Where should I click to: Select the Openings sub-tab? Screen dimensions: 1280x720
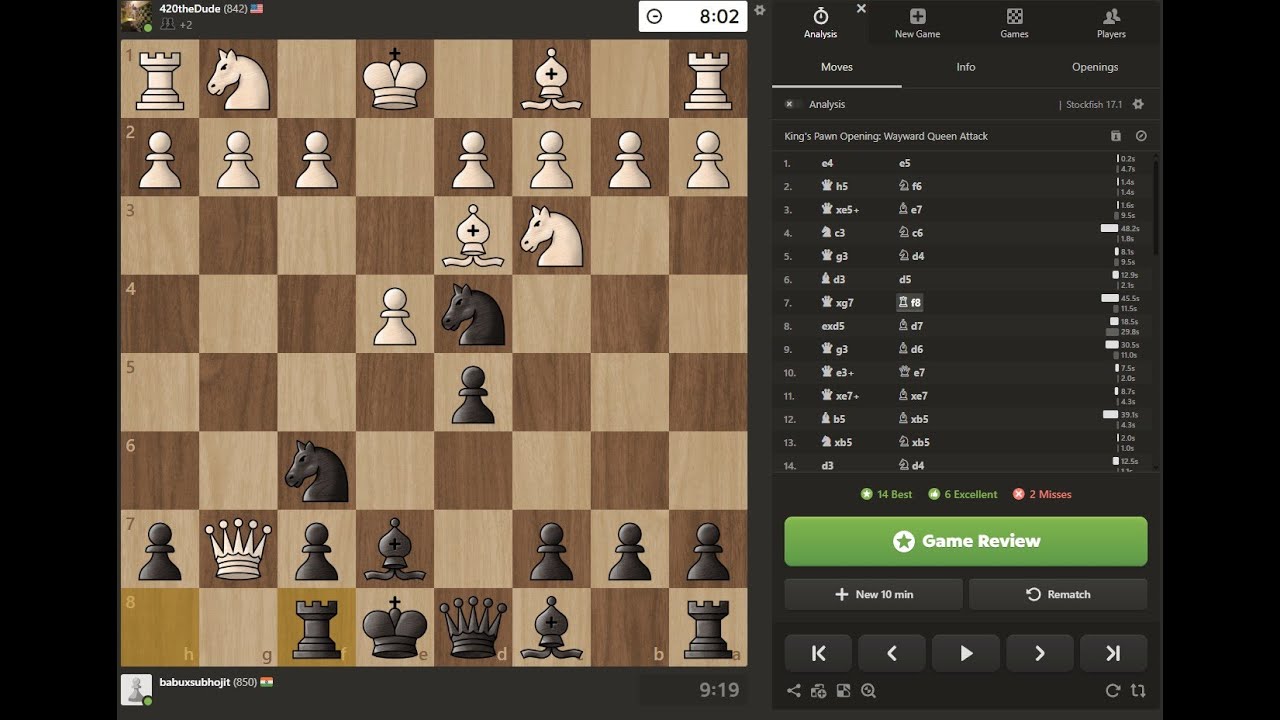(1095, 67)
